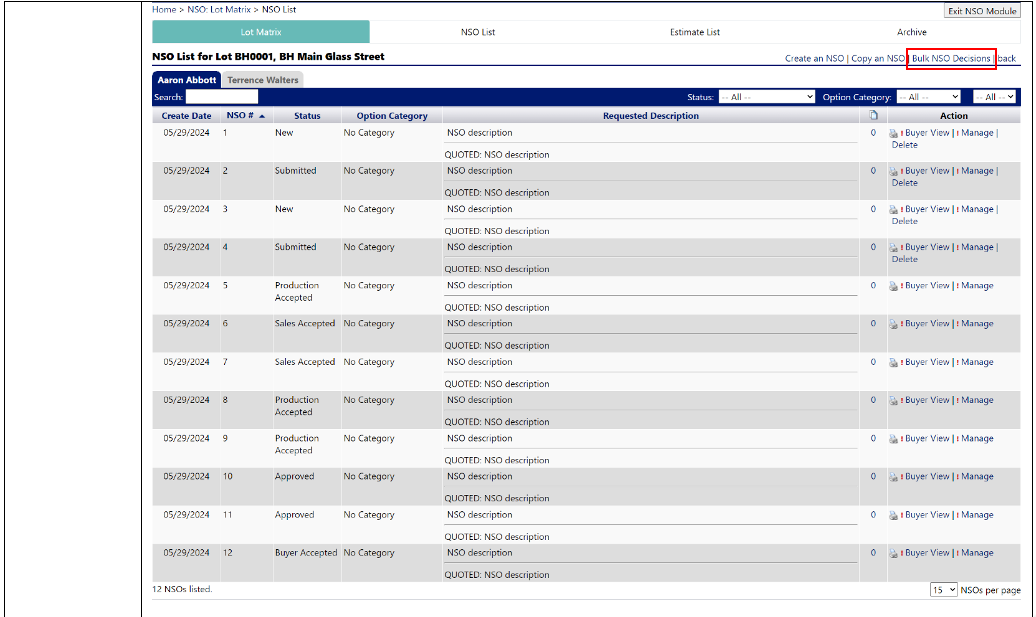The width and height of the screenshot is (1036, 617).
Task: Sort by Create Date column header
Action: [186, 116]
